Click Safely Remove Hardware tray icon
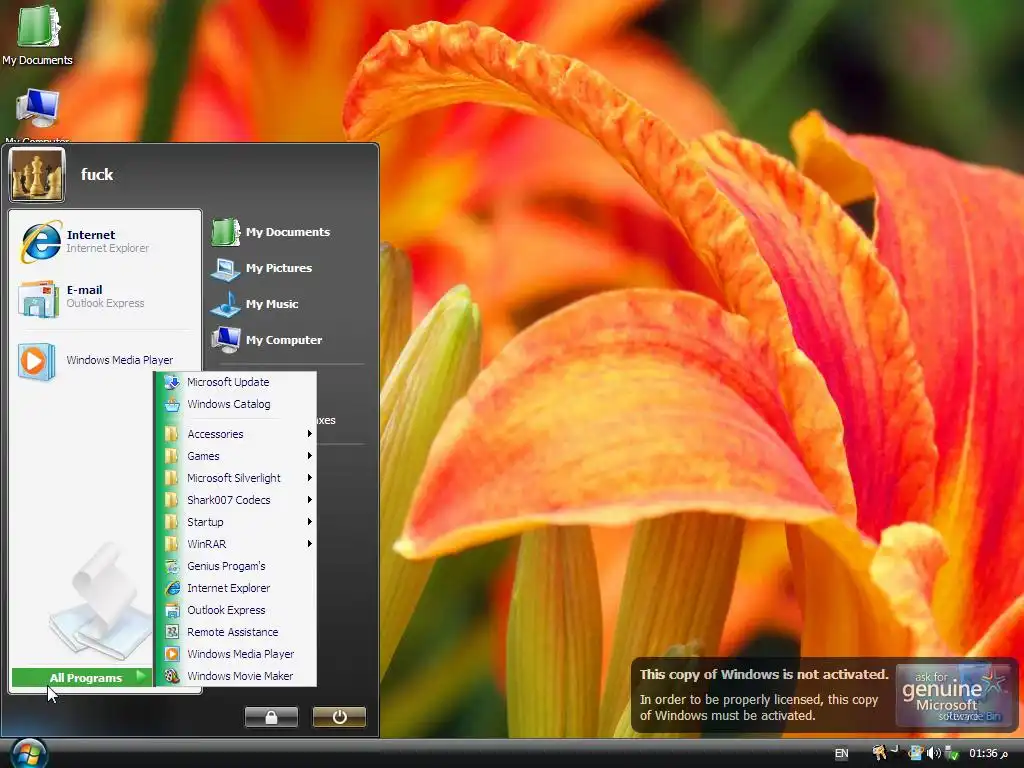This screenshot has height=768, width=1024. click(952, 754)
